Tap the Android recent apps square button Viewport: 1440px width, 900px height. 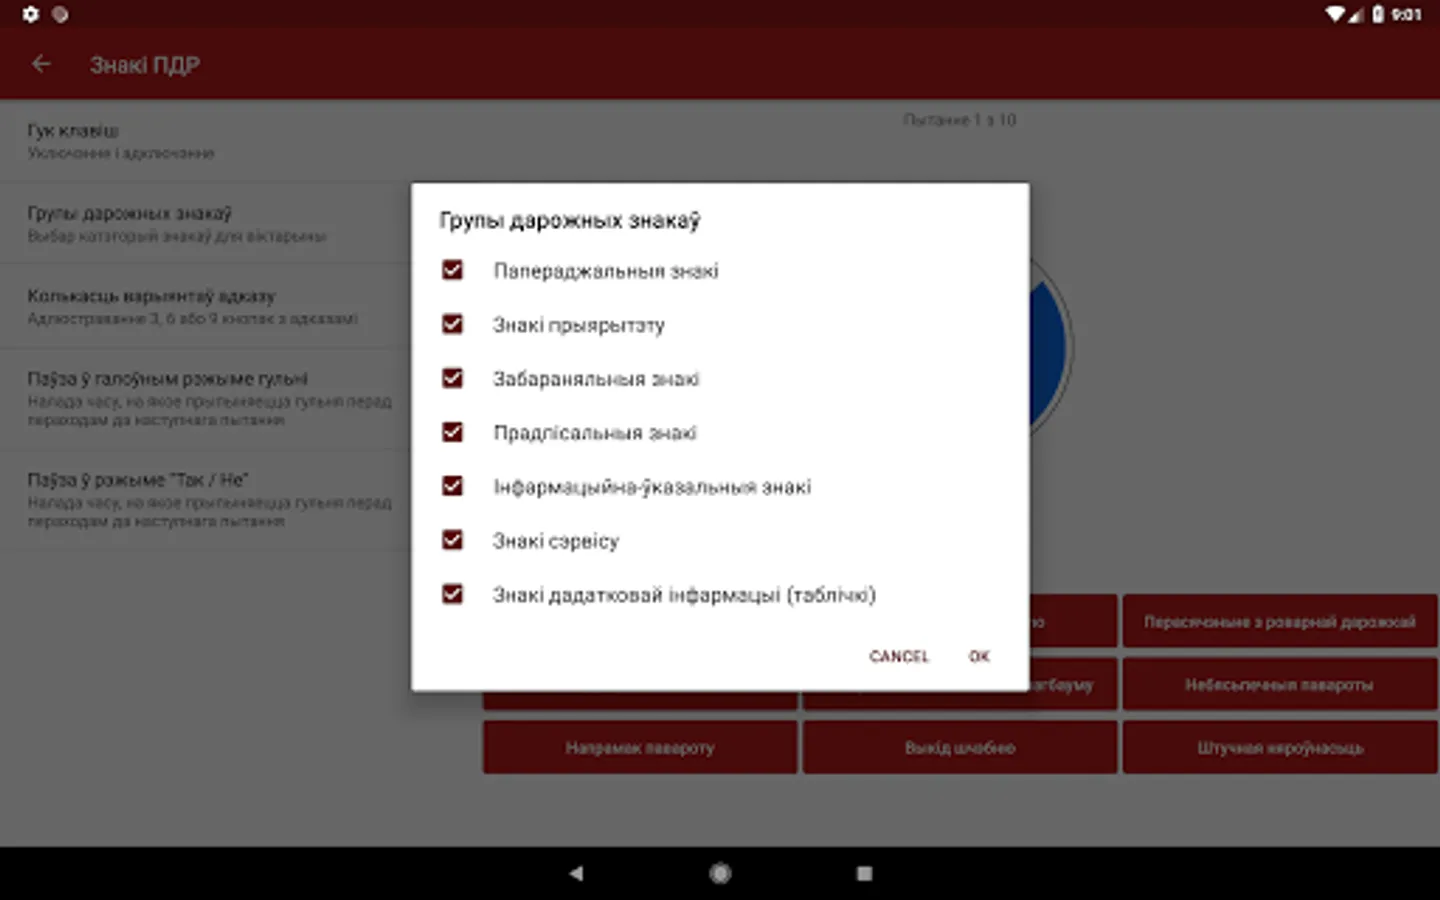coord(864,873)
